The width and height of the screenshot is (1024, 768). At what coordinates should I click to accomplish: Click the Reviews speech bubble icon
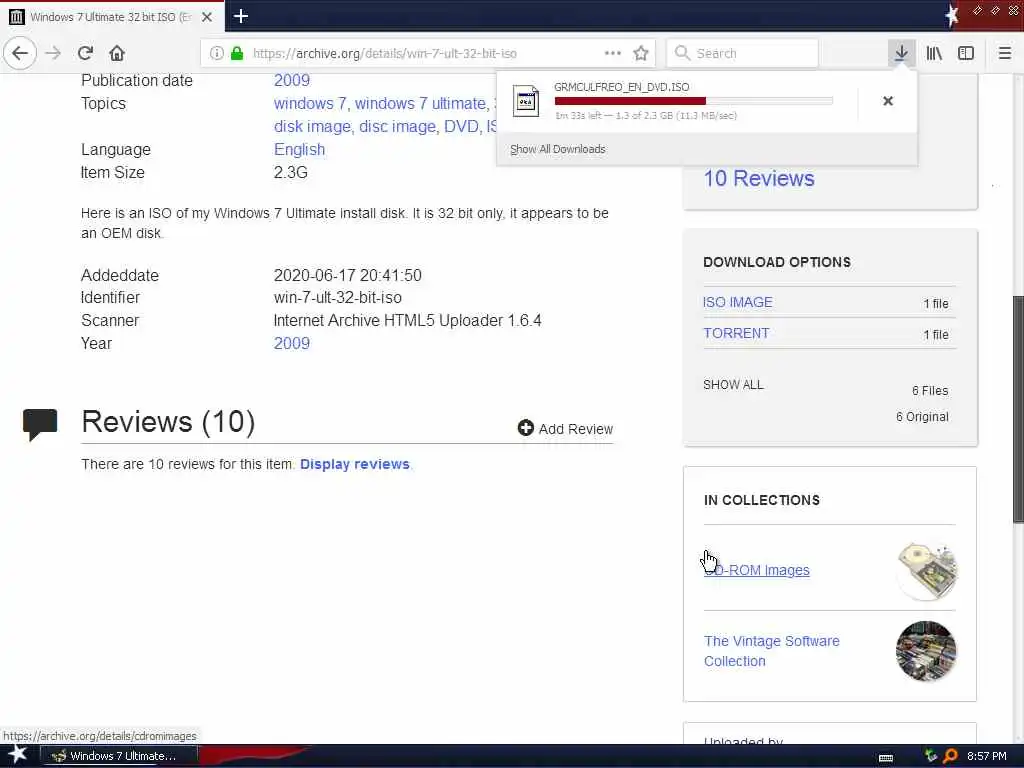click(x=40, y=424)
